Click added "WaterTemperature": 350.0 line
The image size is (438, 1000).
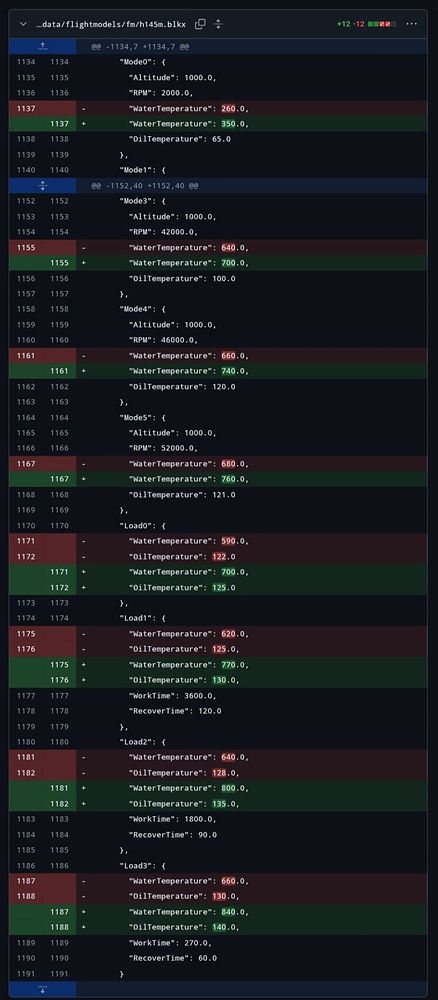(189, 124)
